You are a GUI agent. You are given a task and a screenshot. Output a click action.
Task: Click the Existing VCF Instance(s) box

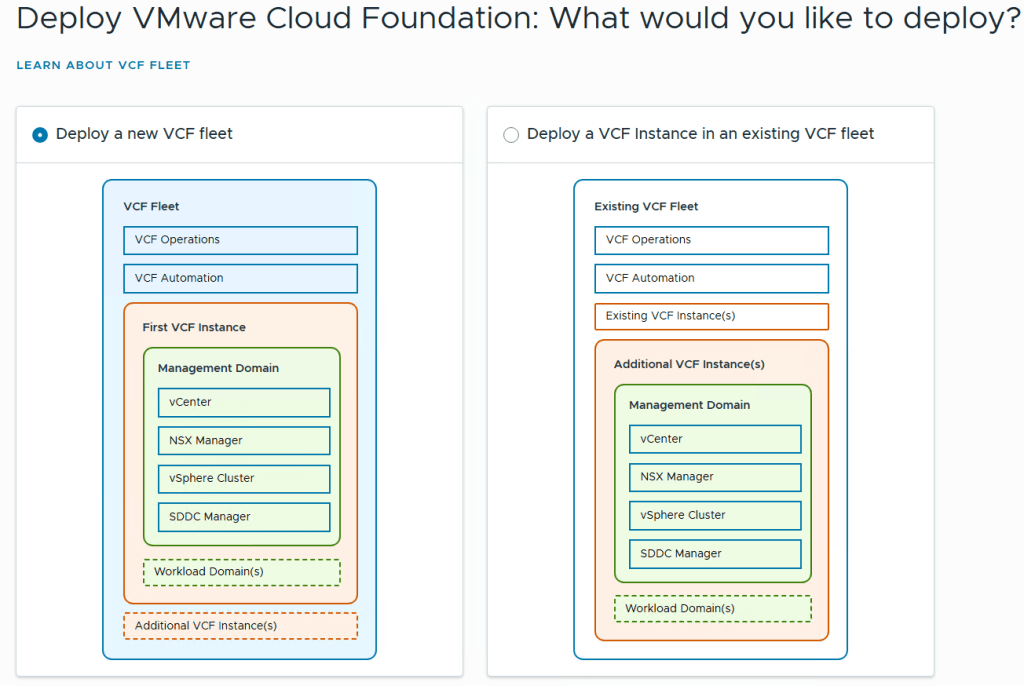click(x=711, y=316)
